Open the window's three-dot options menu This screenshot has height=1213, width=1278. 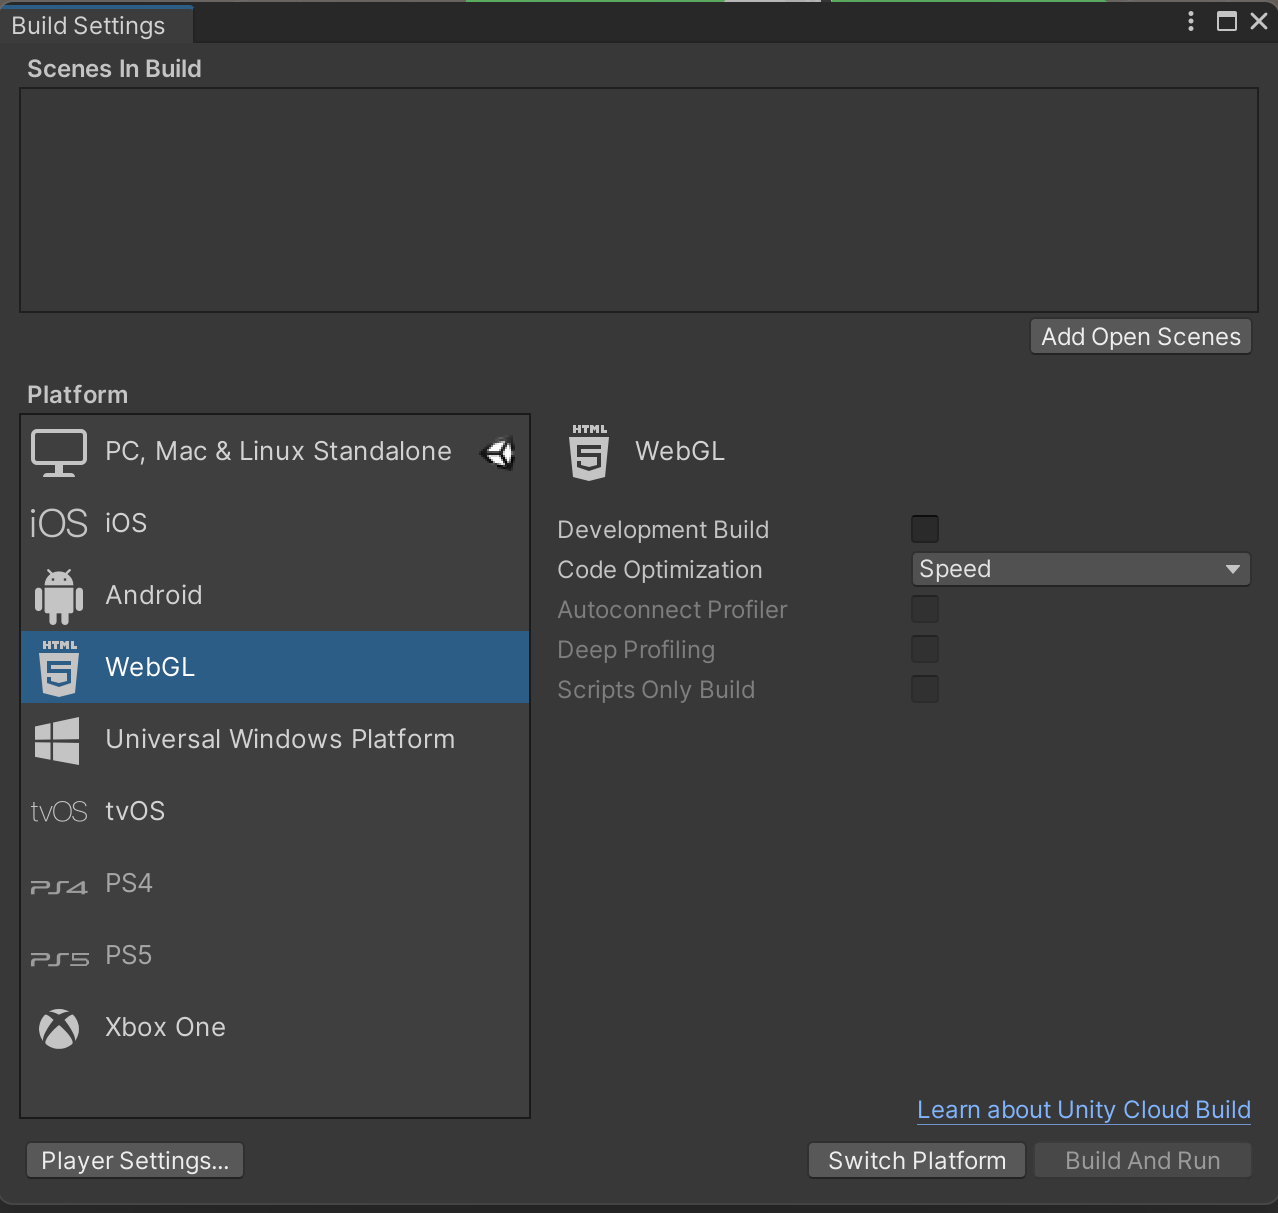coord(1190,21)
